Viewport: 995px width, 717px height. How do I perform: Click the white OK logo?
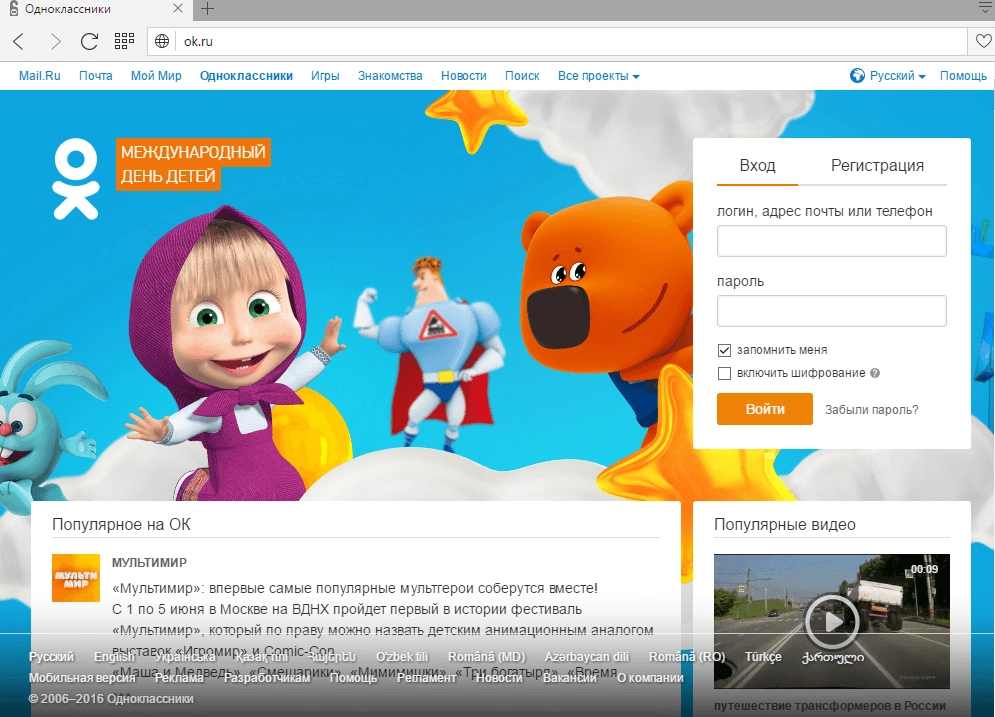coord(76,179)
